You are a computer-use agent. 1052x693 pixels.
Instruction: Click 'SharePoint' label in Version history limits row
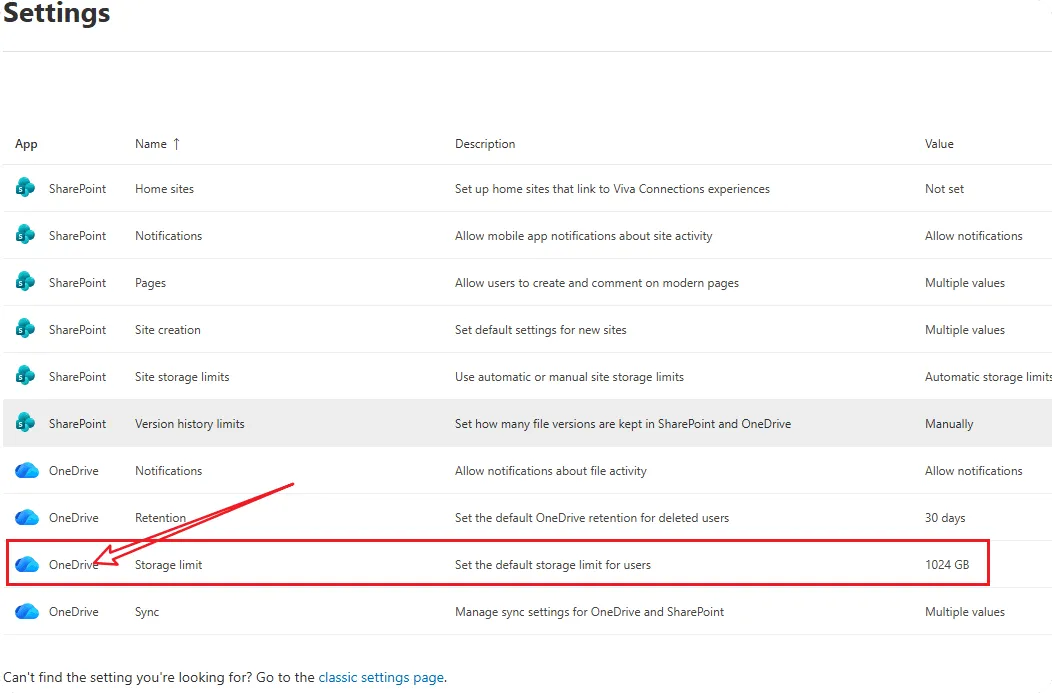(x=77, y=424)
